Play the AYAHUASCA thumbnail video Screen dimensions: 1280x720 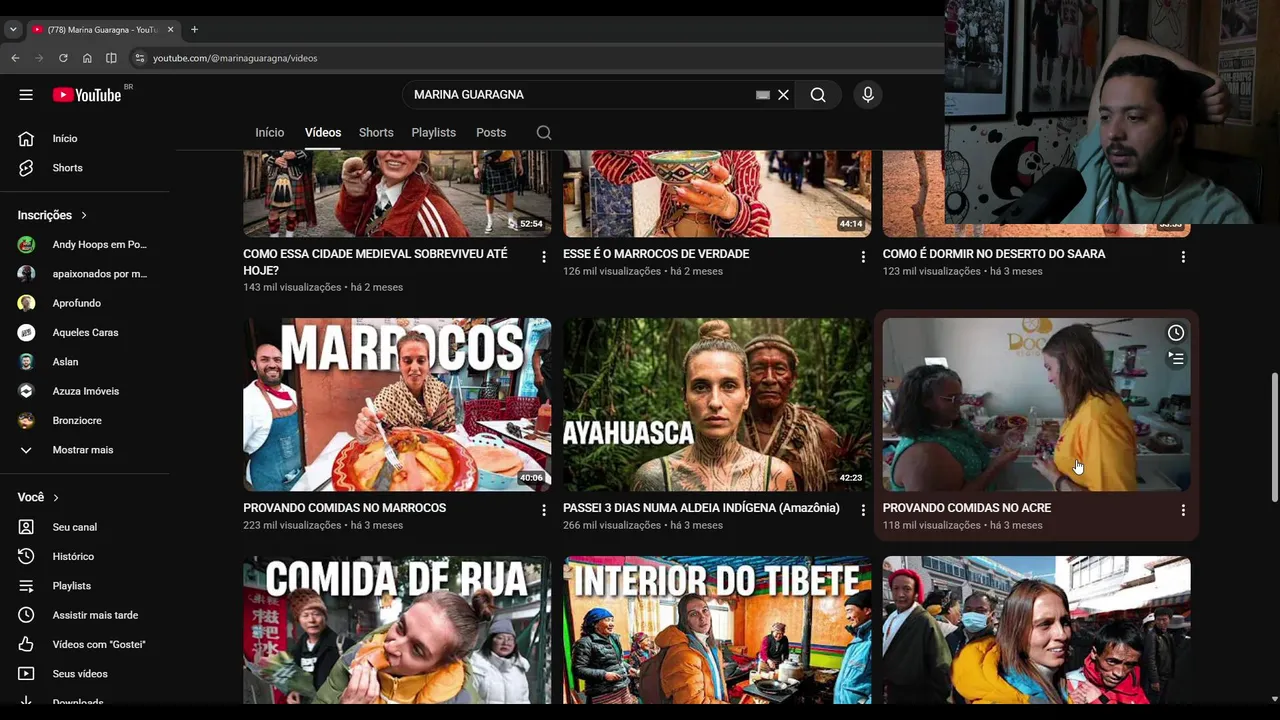tap(717, 405)
